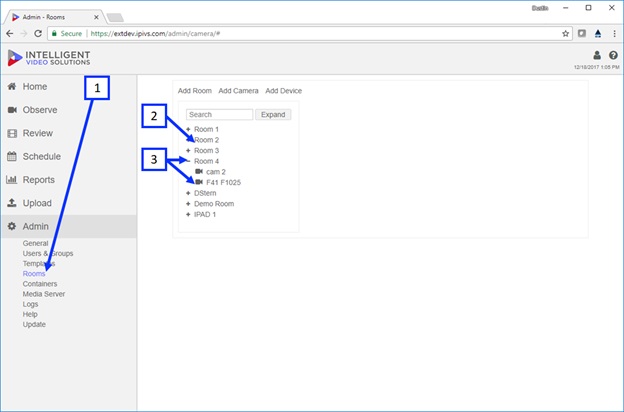Bookmark page with the star icon
Image resolution: width=624 pixels, height=412 pixels.
566,34
